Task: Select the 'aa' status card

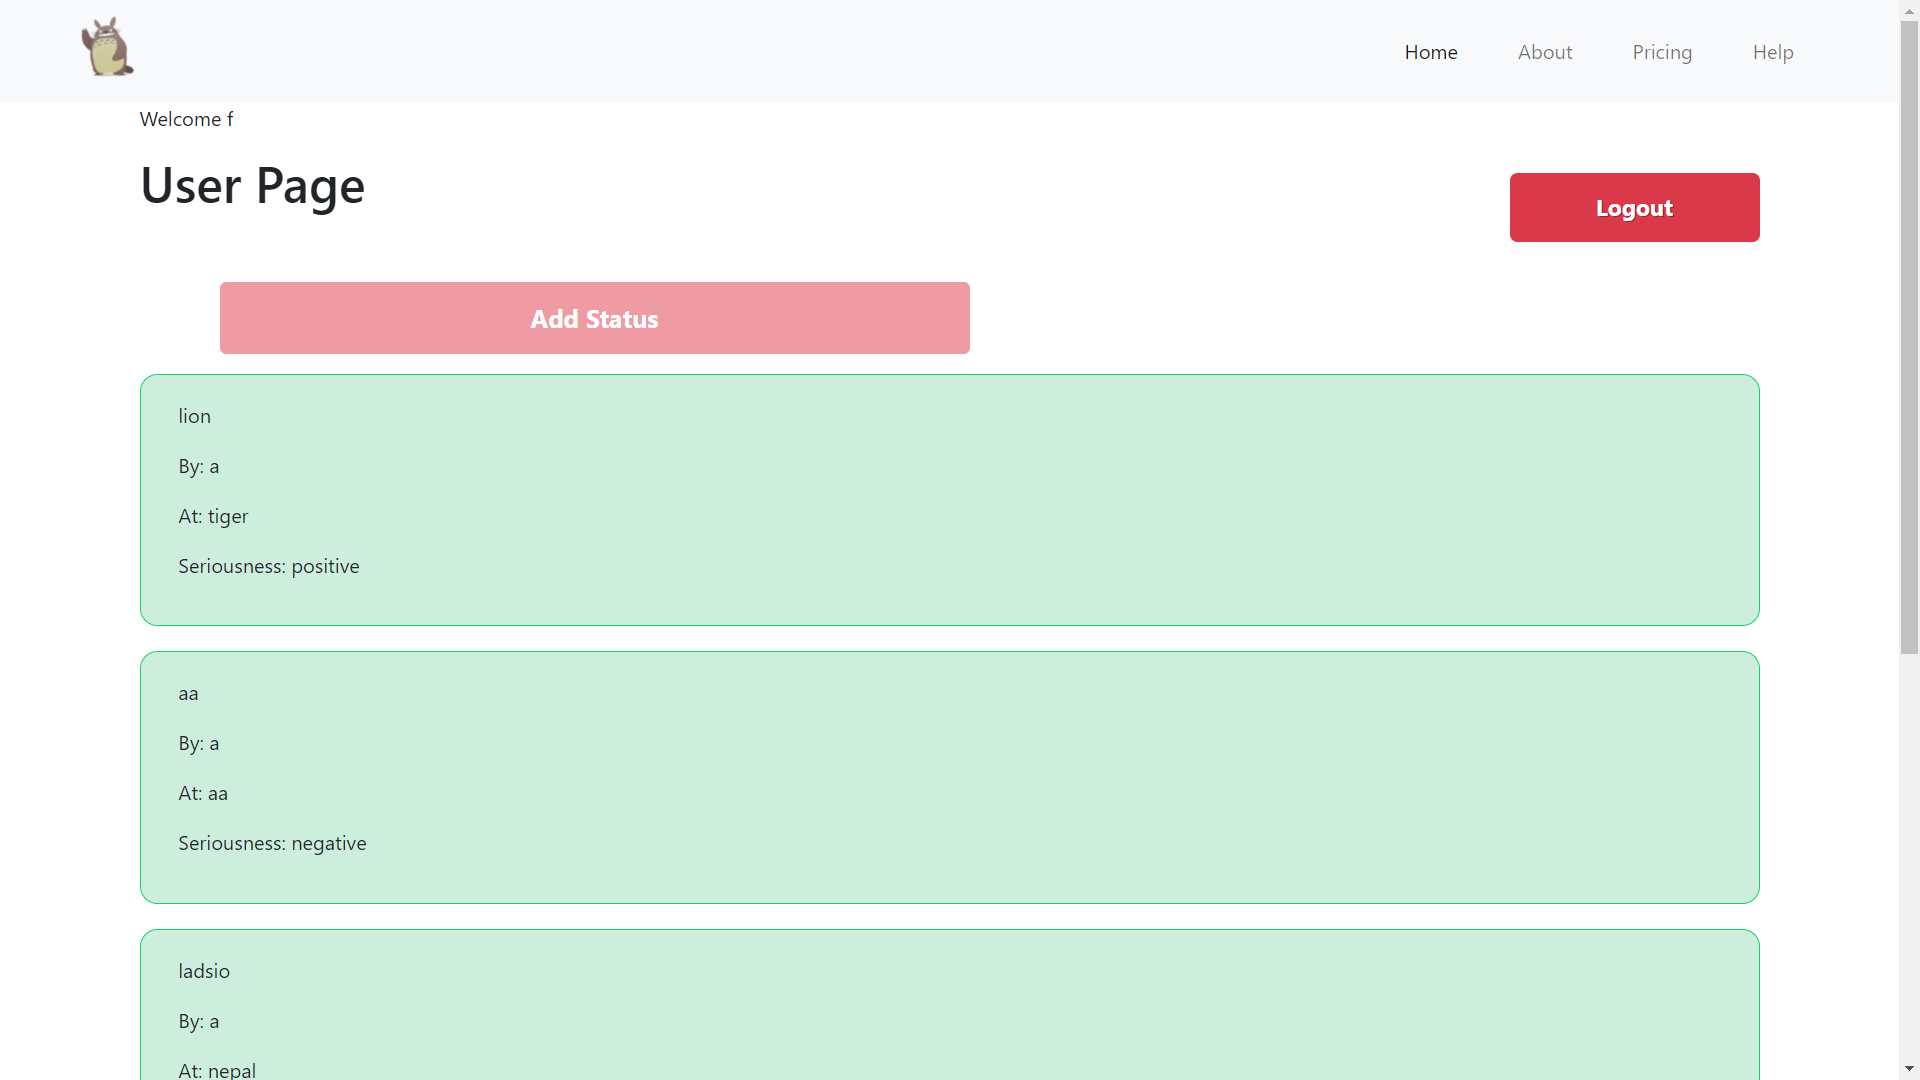Action: click(949, 777)
